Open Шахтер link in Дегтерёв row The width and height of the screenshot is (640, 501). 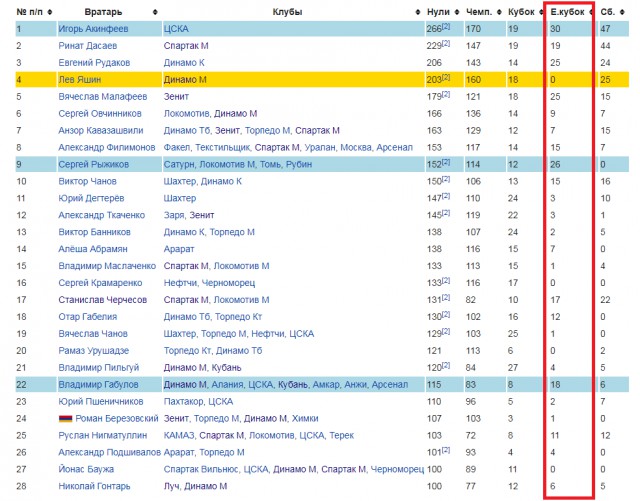point(180,198)
